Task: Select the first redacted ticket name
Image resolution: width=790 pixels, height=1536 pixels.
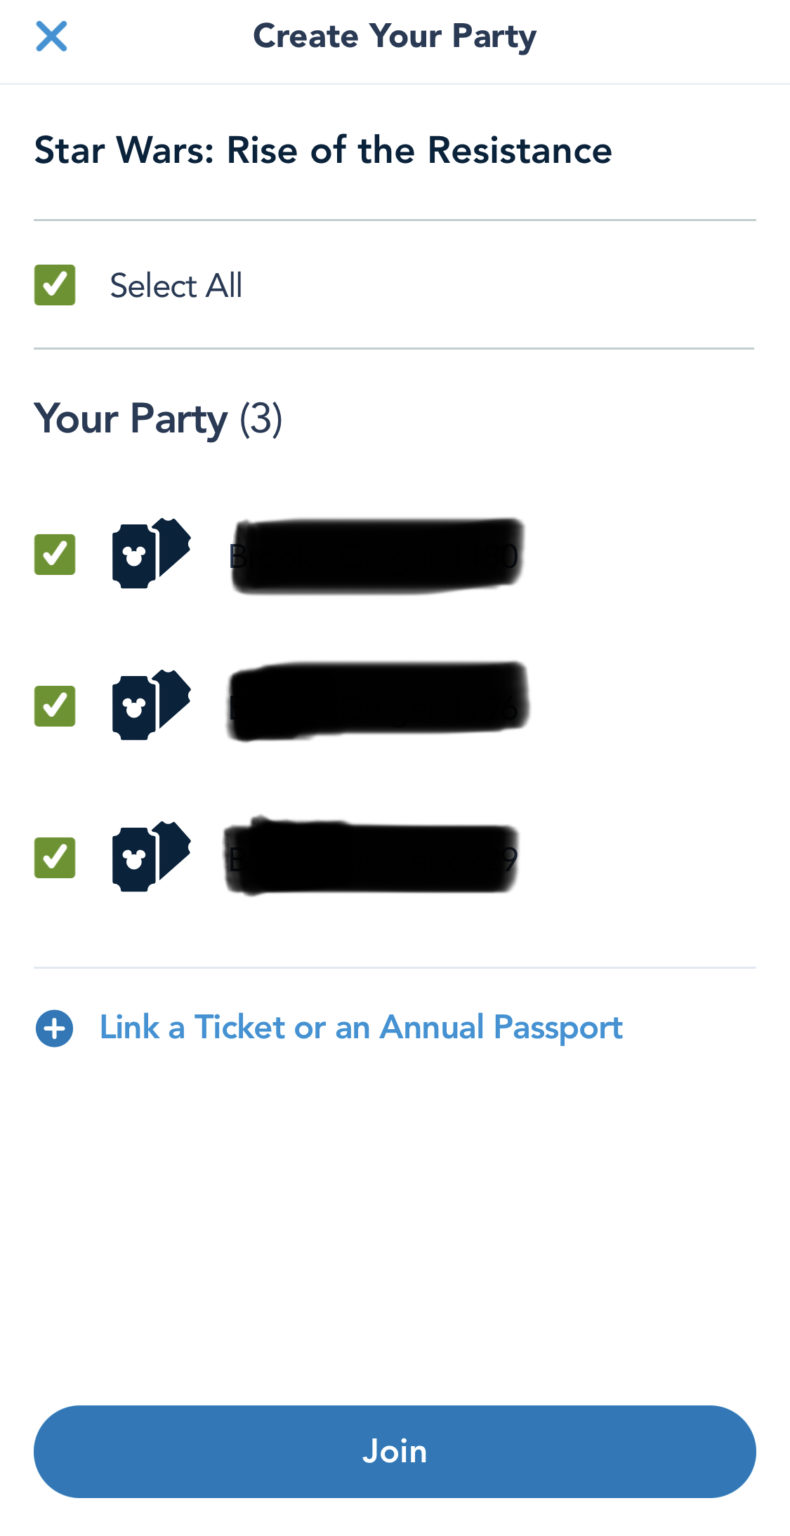Action: coord(375,556)
